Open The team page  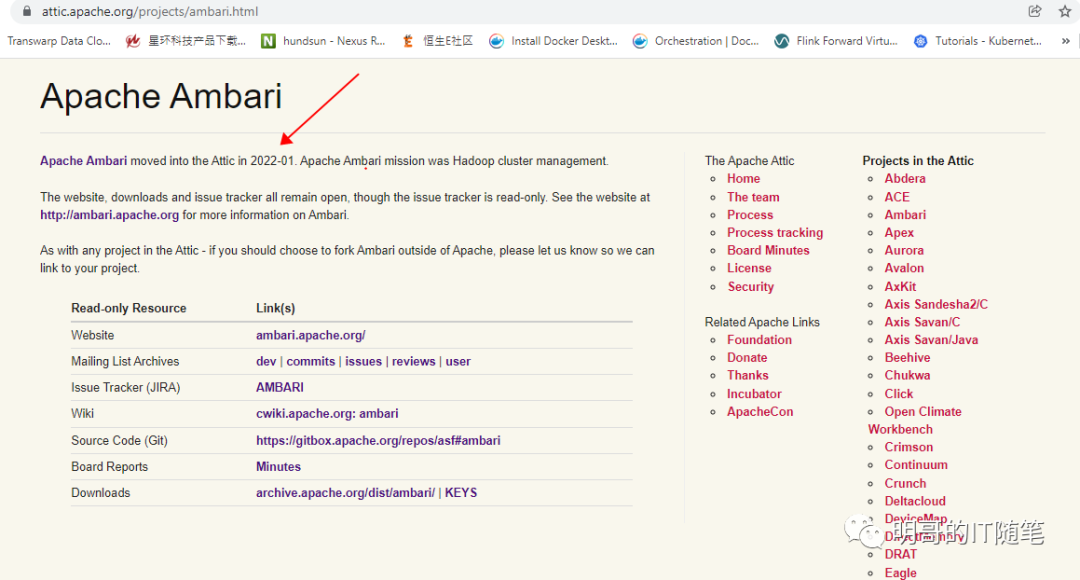click(753, 197)
